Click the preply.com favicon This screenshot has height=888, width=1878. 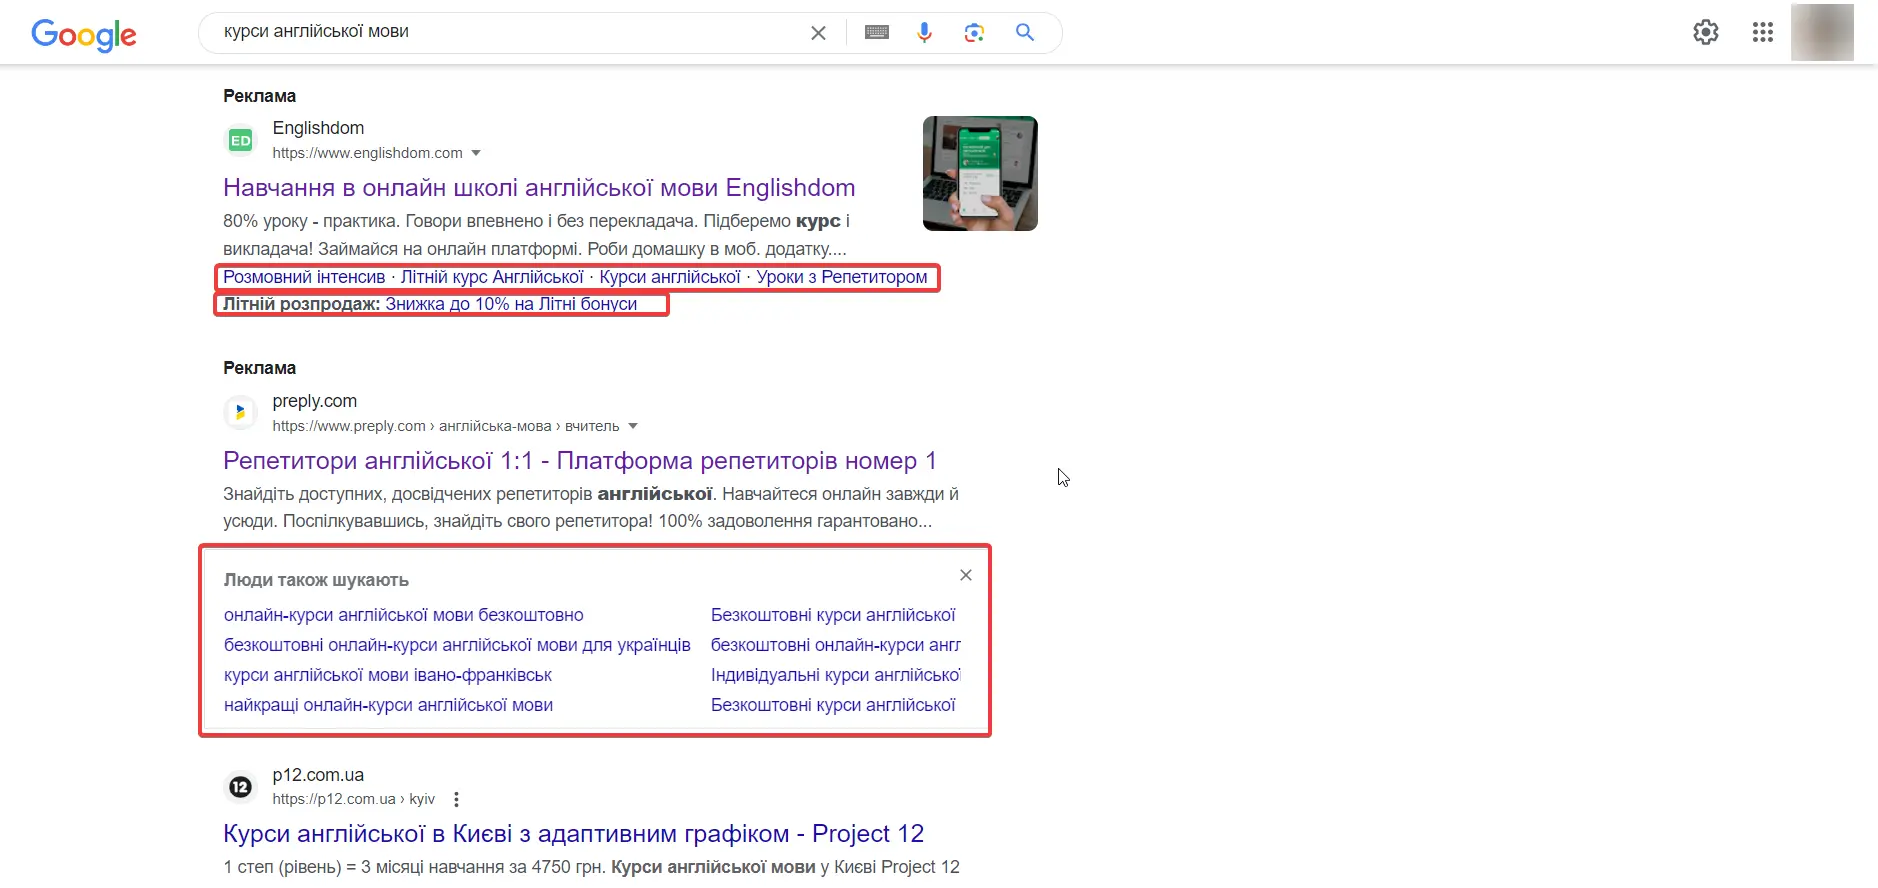point(240,412)
